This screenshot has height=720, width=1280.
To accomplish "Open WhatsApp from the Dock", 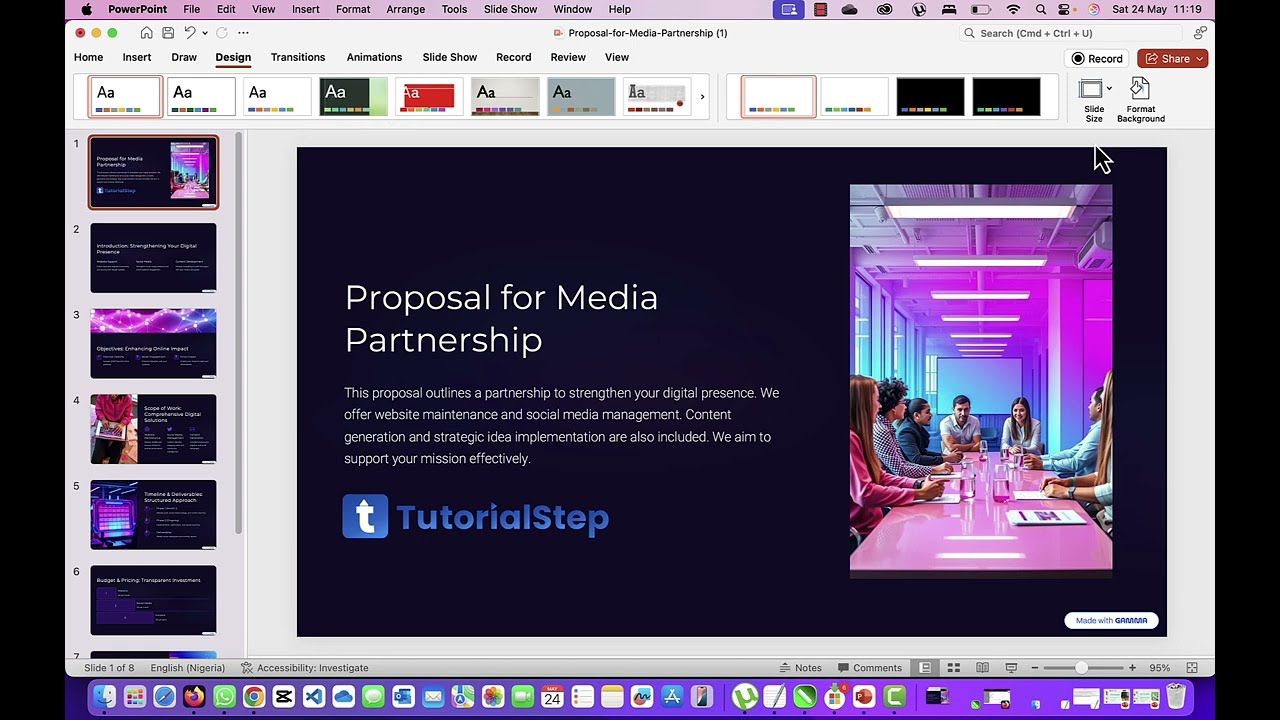I will click(x=224, y=697).
